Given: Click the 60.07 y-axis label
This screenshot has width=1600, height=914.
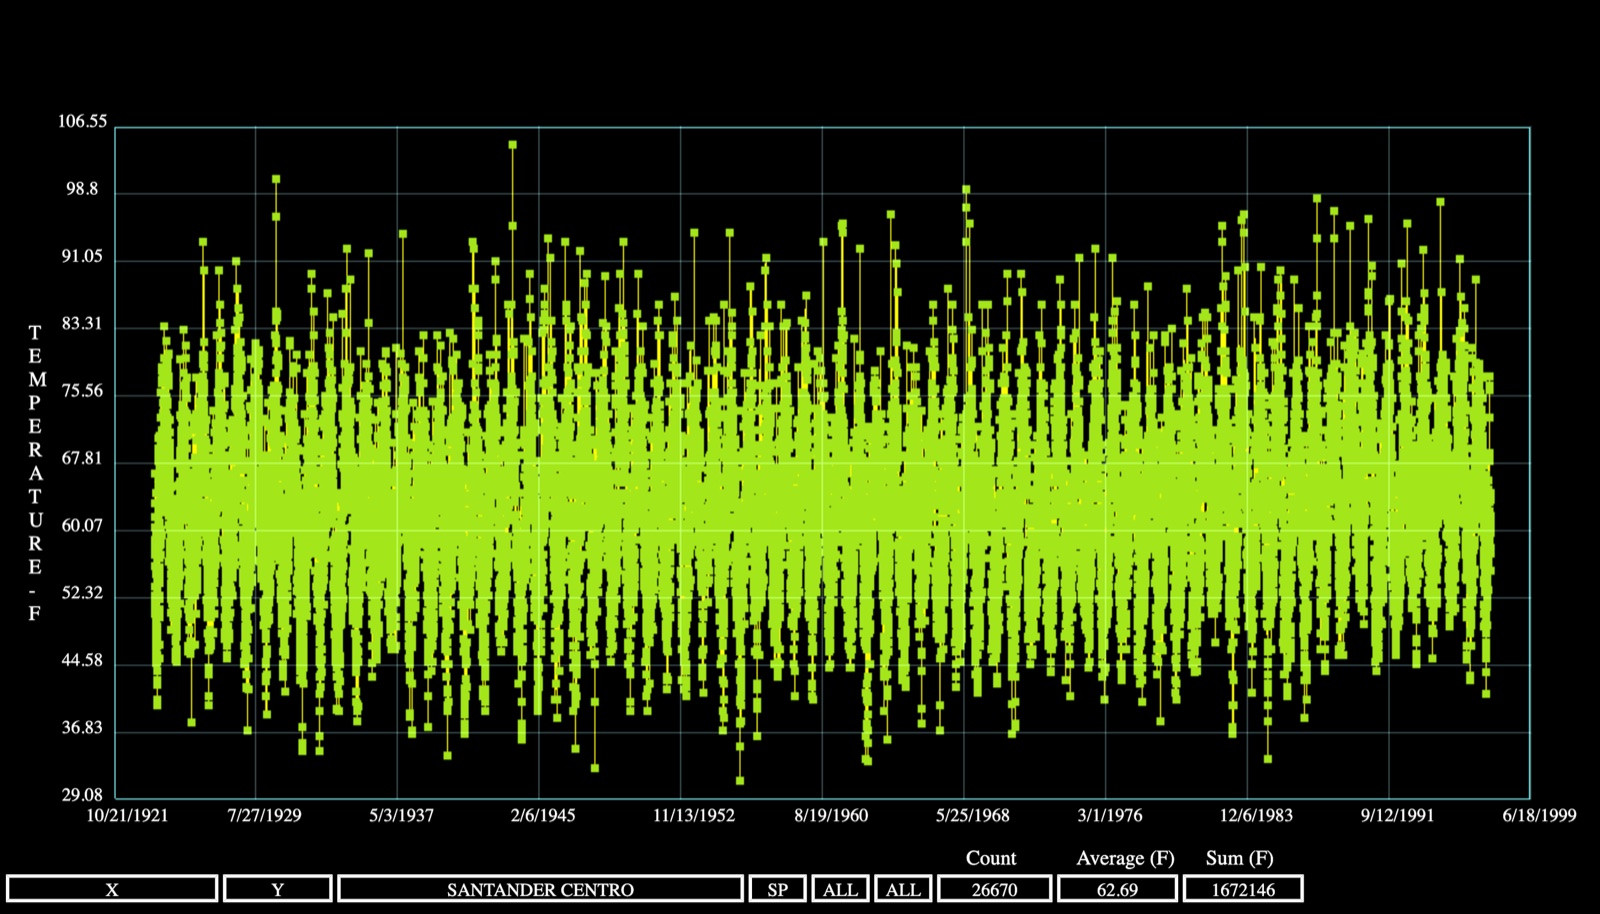Looking at the screenshot, I should click(82, 526).
